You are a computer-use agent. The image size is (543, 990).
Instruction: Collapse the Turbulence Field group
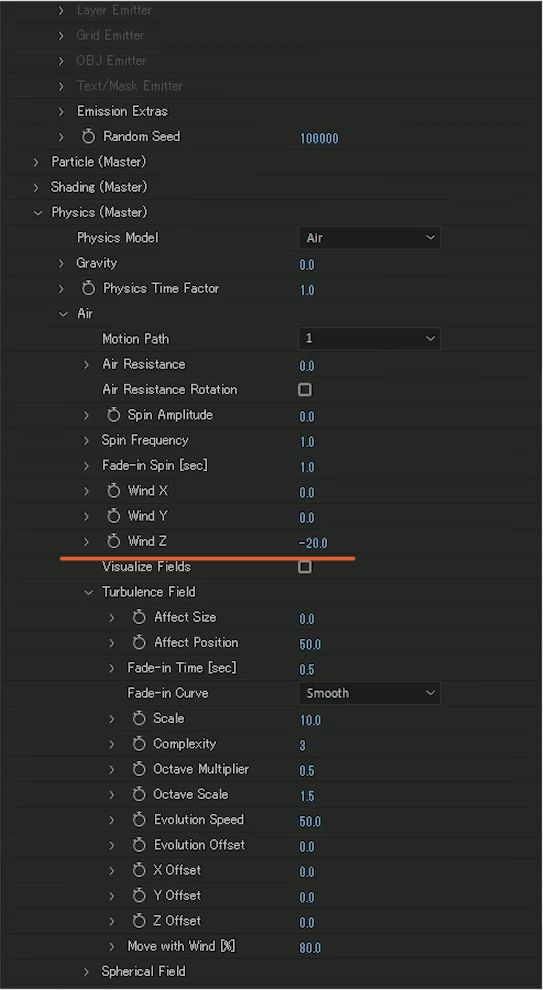(x=88, y=592)
